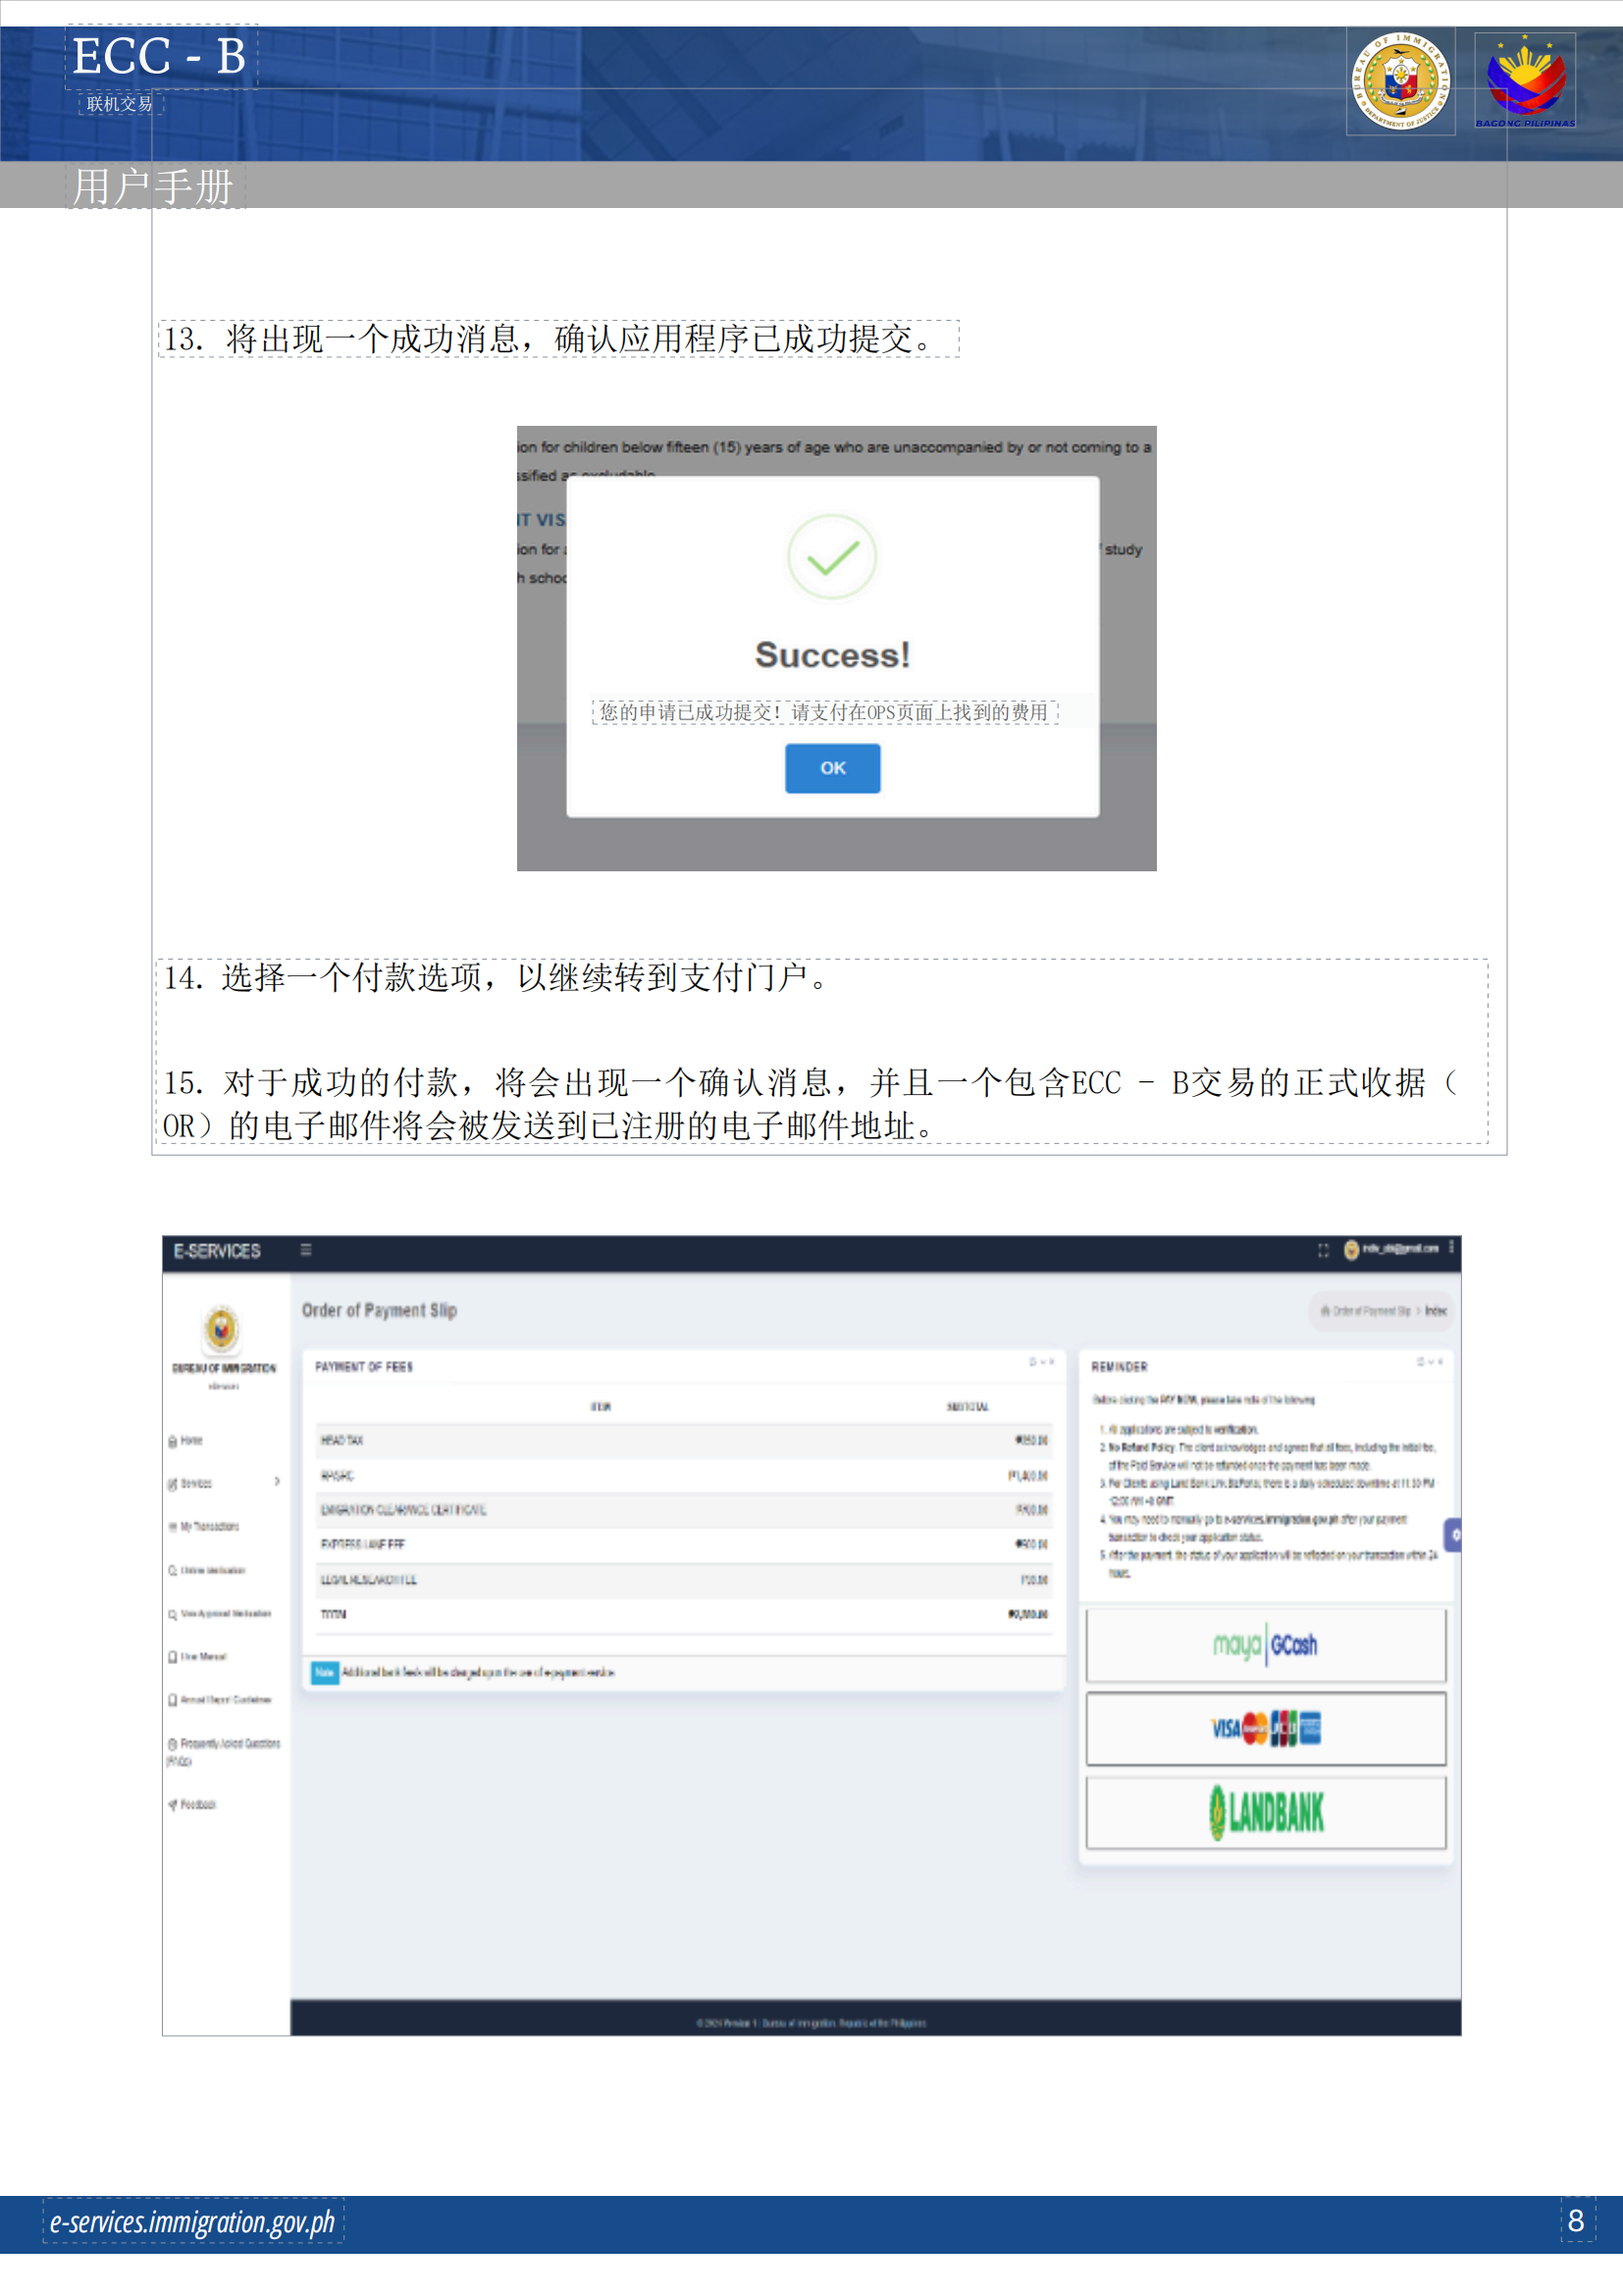Image resolution: width=1623 pixels, height=2296 pixels.
Task: Click the TOTAL row in fees table
Action: [683, 1615]
